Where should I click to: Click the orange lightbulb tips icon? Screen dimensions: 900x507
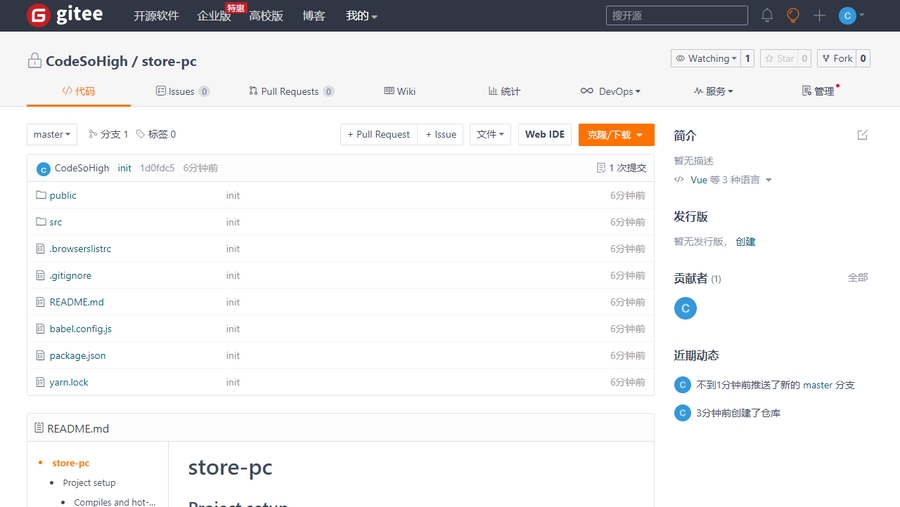click(793, 16)
